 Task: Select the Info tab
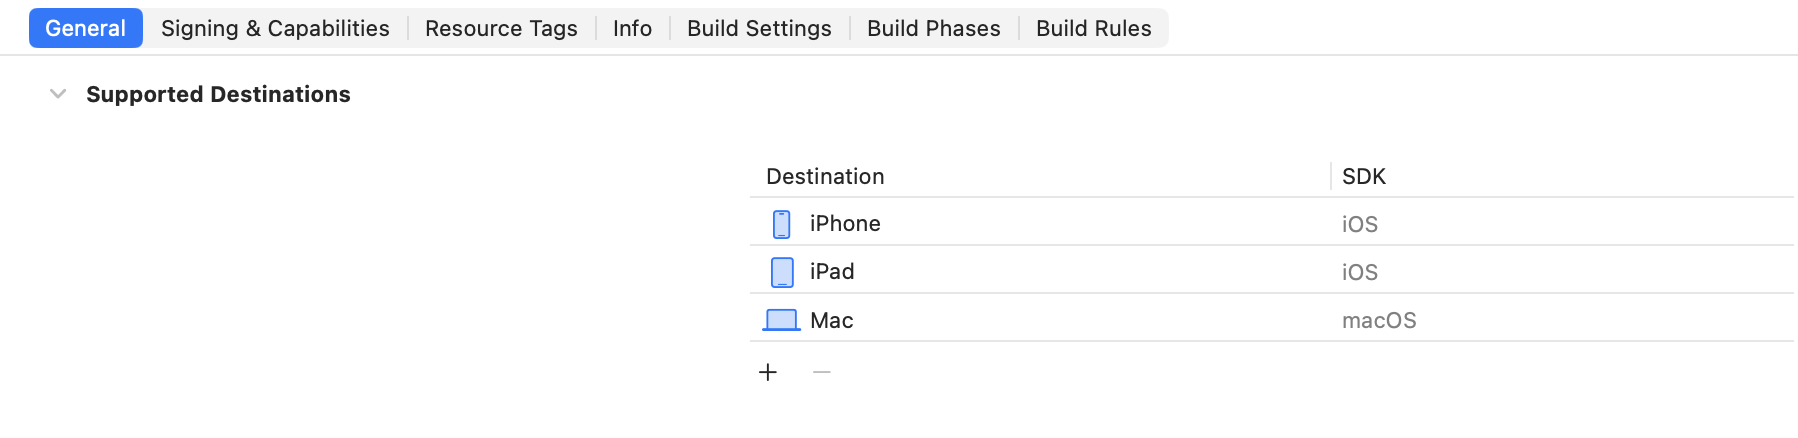(632, 28)
